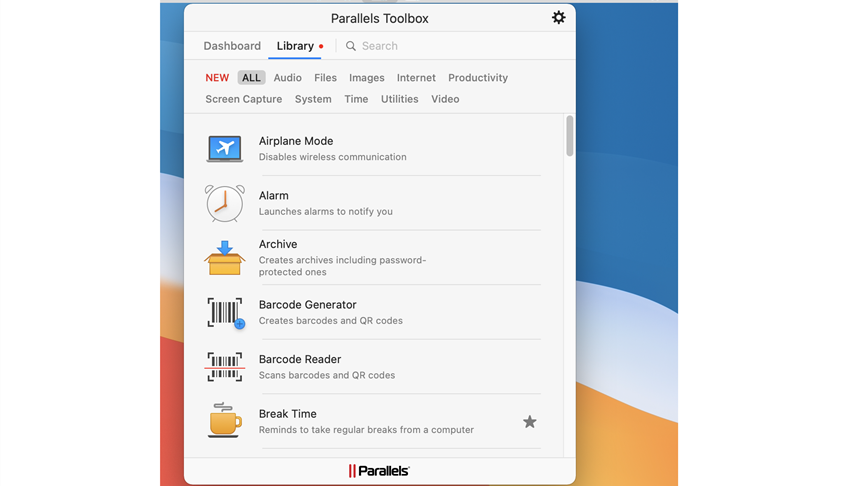864x486 pixels.
Task: Click the Alarm clock icon
Action: point(225,203)
